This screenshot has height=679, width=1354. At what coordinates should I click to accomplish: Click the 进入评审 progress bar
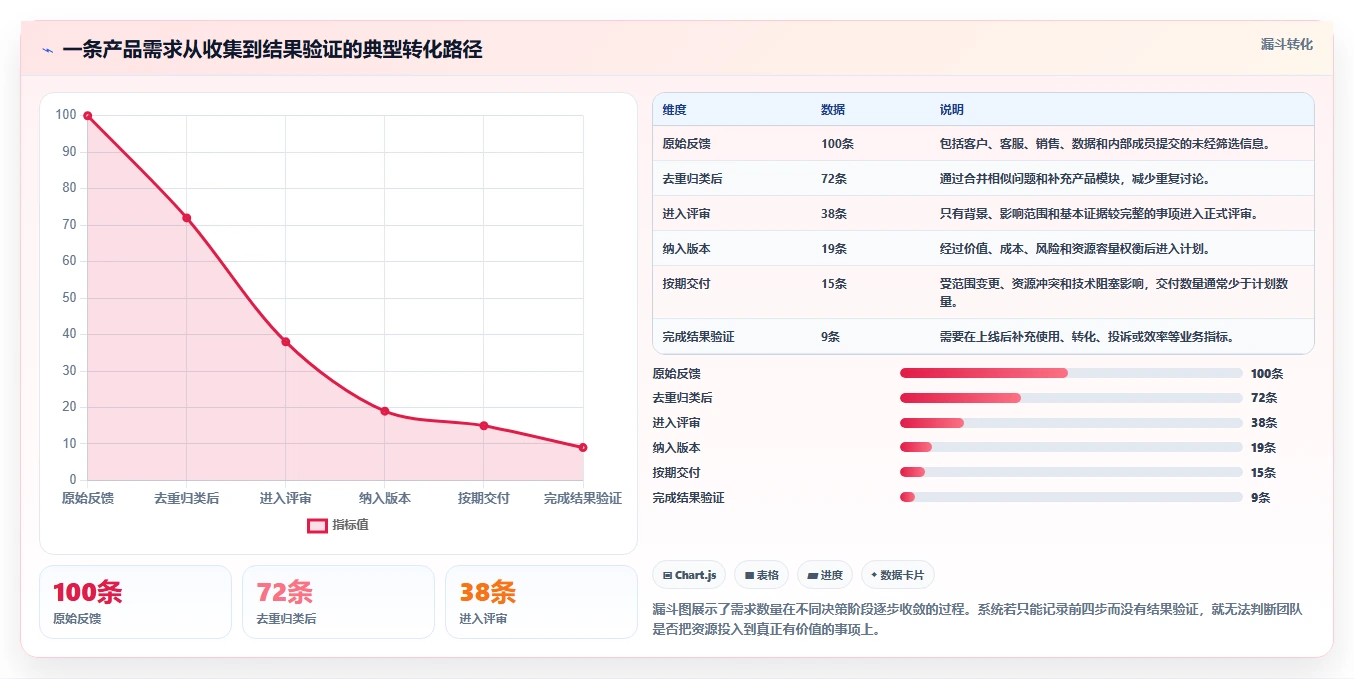coord(1071,423)
